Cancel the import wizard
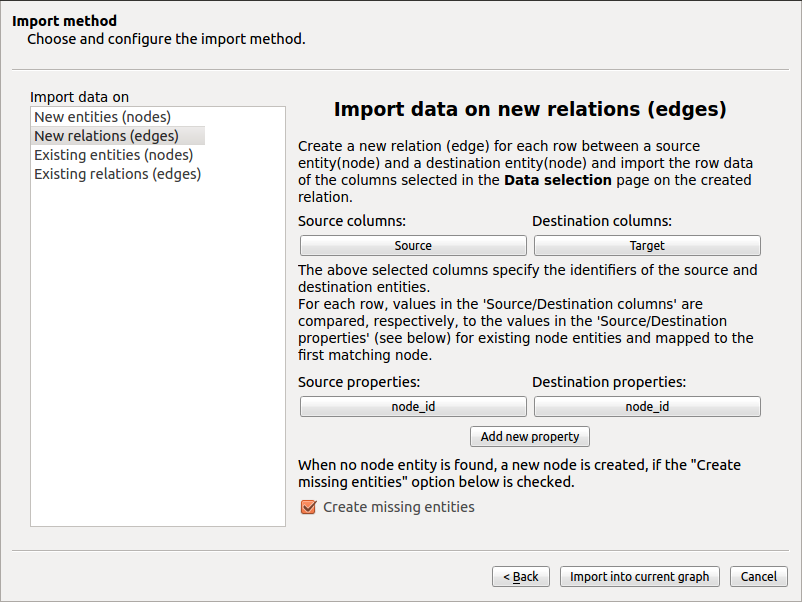Image resolution: width=802 pixels, height=602 pixels. pos(759,577)
